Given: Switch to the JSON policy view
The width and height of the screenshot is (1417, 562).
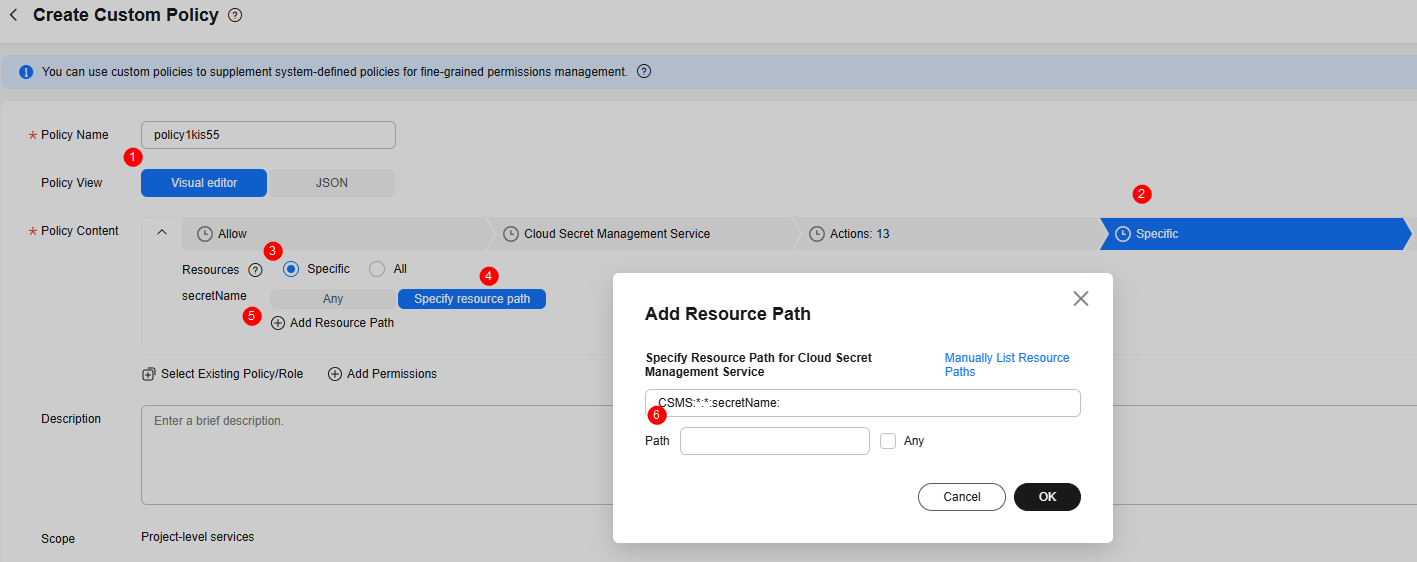Looking at the screenshot, I should pyautogui.click(x=331, y=183).
